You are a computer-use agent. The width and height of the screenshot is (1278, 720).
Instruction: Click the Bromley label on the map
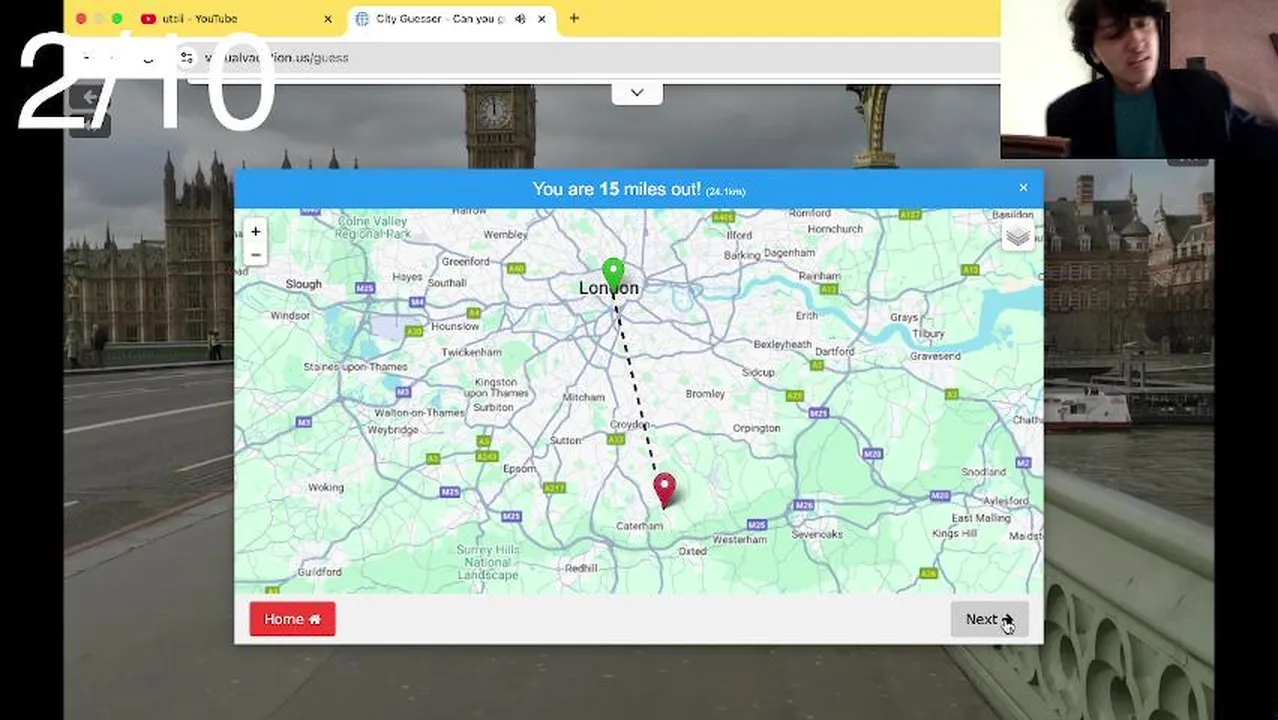tap(705, 394)
